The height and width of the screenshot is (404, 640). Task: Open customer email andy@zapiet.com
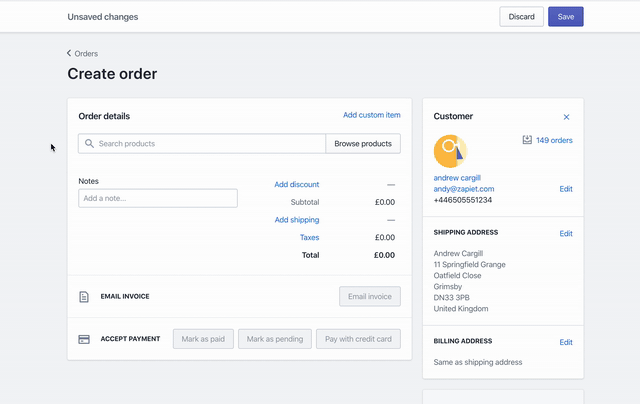point(464,189)
